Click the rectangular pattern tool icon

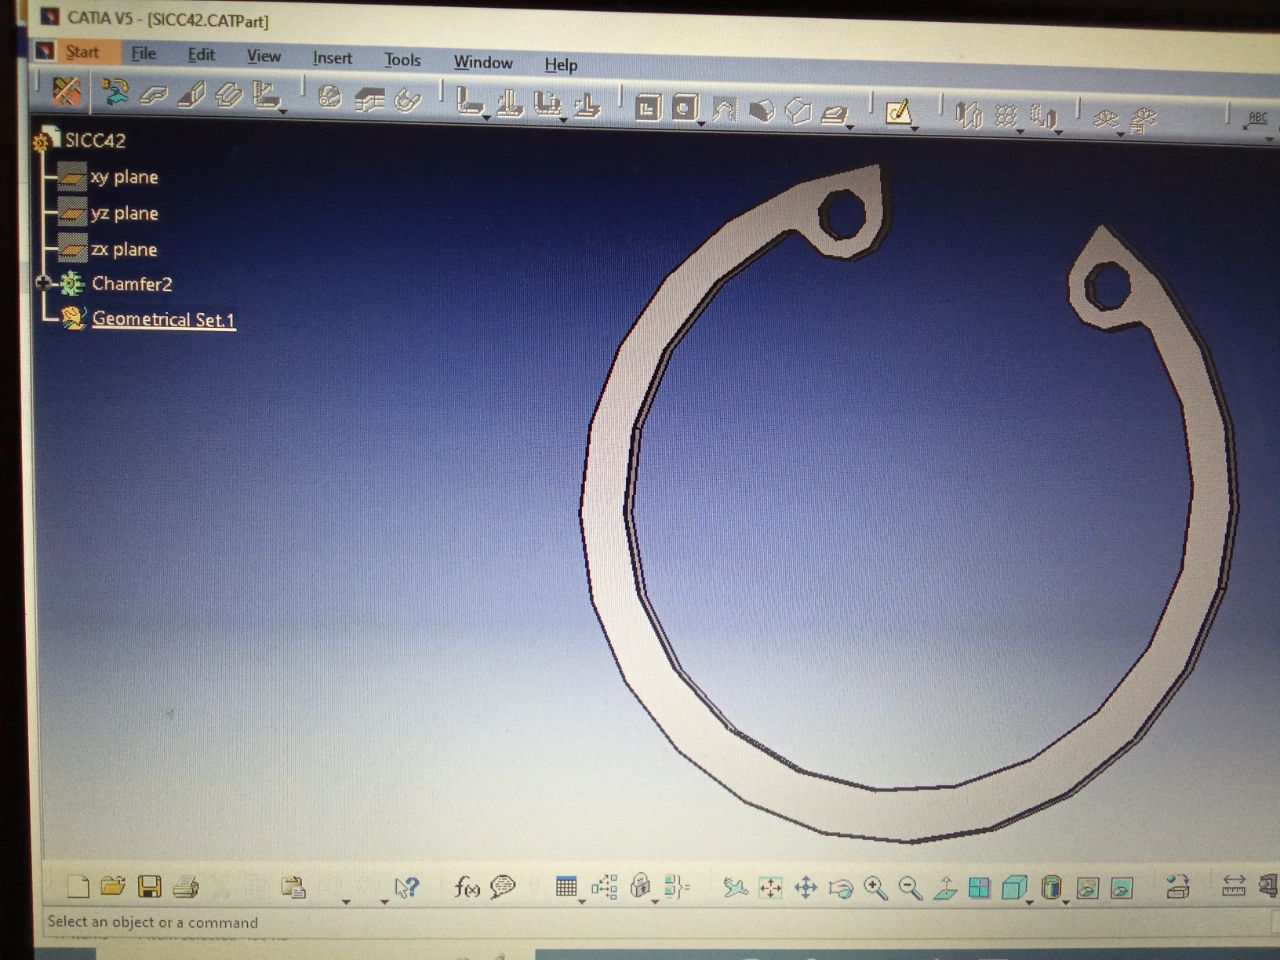coord(1005,116)
